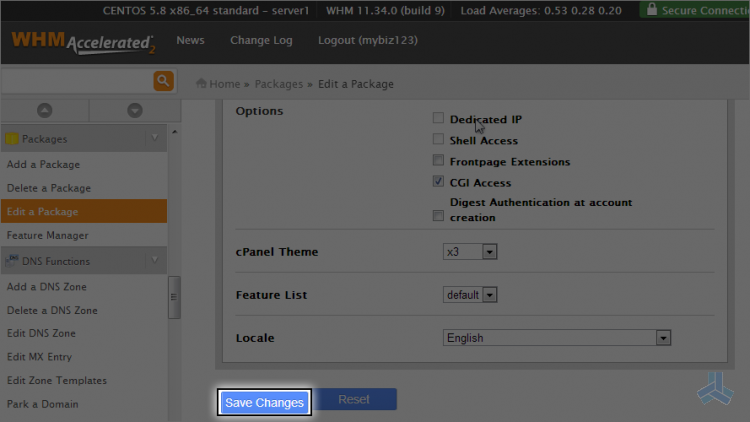Click WHM 11.34.0 (build 9) text
The width and height of the screenshot is (750, 422).
pos(386,11)
